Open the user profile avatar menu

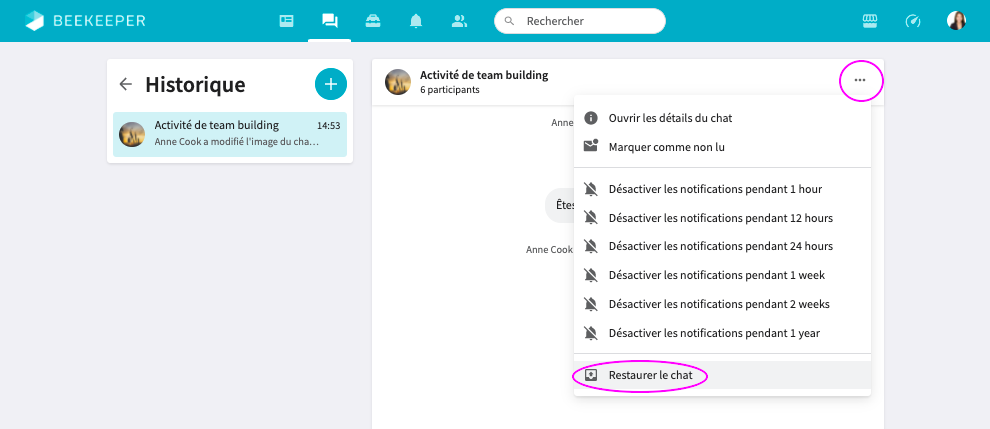pyautogui.click(x=956, y=21)
